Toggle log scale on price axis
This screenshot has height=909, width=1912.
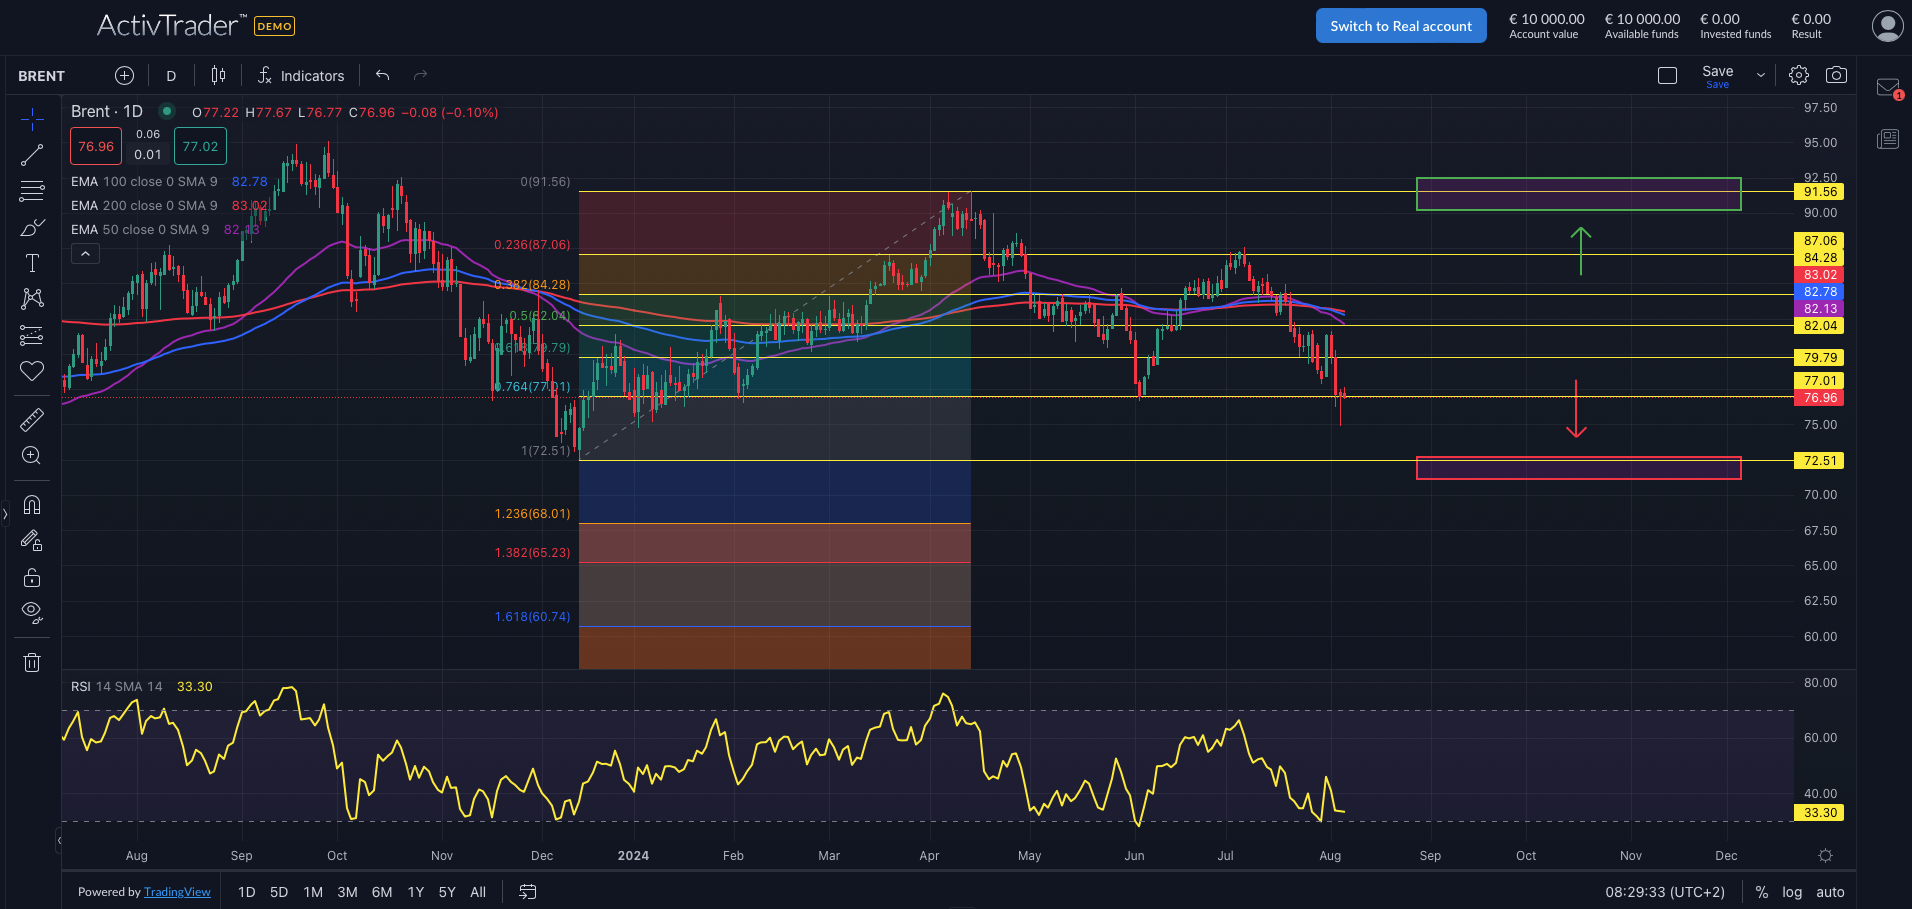1792,892
